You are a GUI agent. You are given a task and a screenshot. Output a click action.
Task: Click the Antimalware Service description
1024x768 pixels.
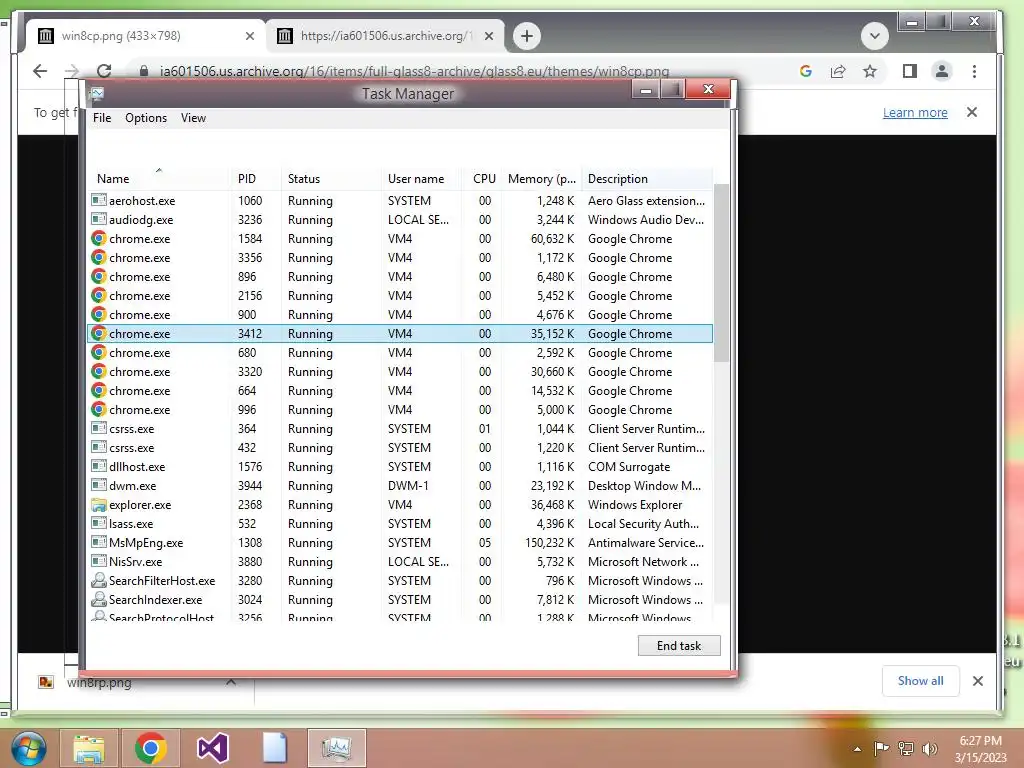click(x=646, y=543)
